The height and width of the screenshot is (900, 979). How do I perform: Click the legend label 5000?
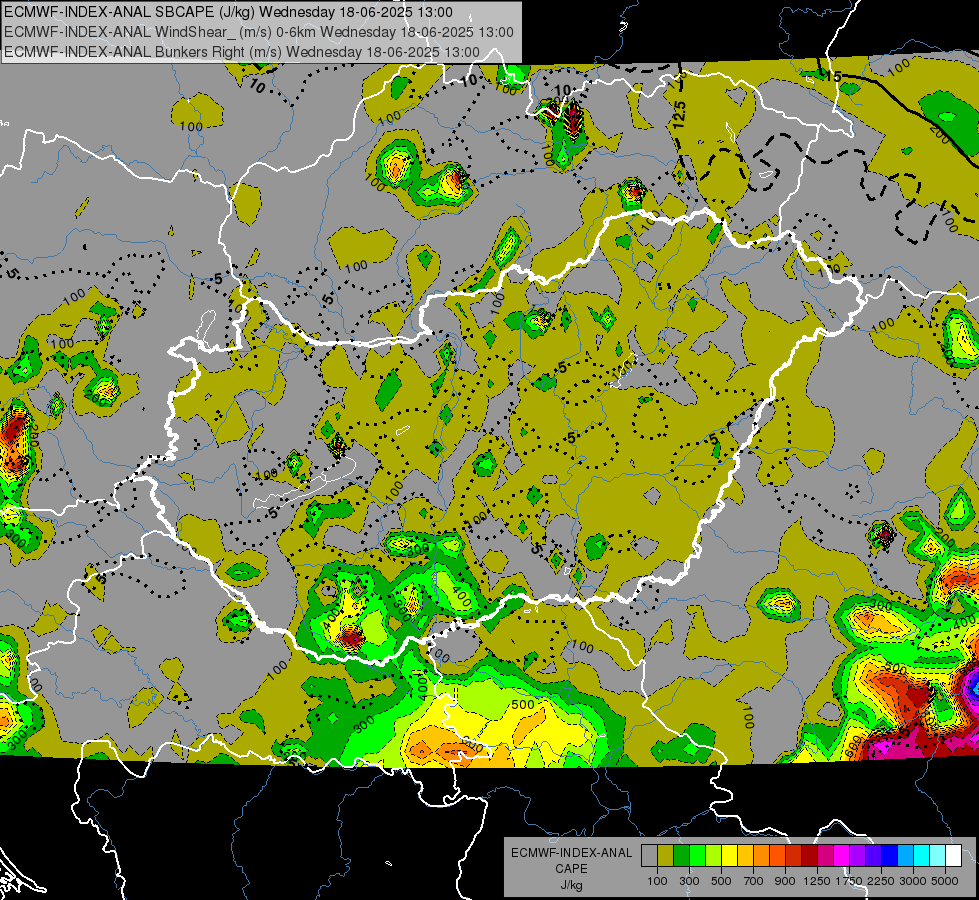tap(945, 881)
